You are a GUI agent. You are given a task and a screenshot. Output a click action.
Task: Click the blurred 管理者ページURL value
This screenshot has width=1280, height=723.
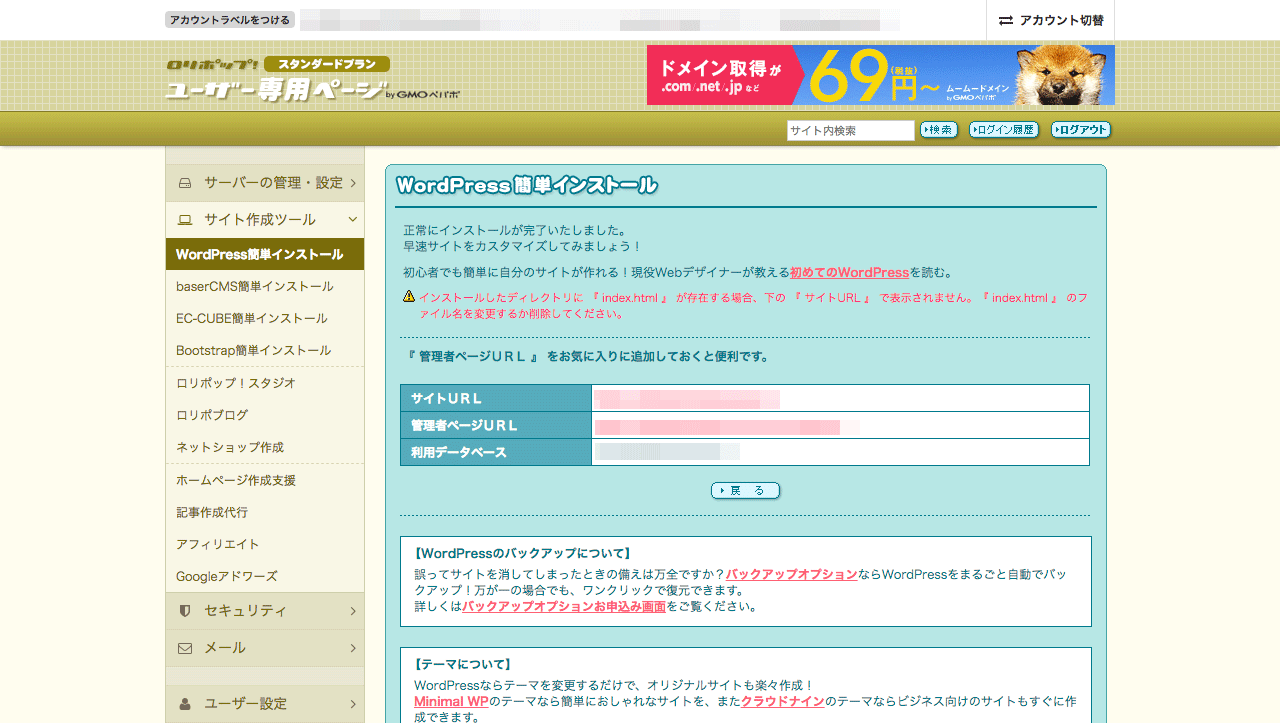pyautogui.click(x=727, y=427)
